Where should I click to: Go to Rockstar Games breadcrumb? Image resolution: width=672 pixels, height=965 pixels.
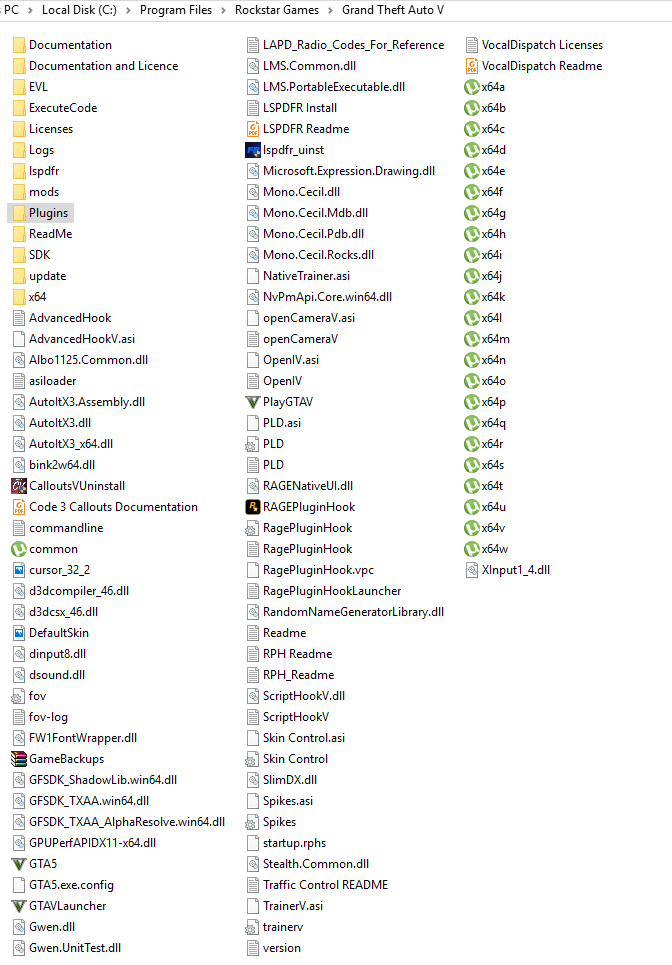pos(277,10)
